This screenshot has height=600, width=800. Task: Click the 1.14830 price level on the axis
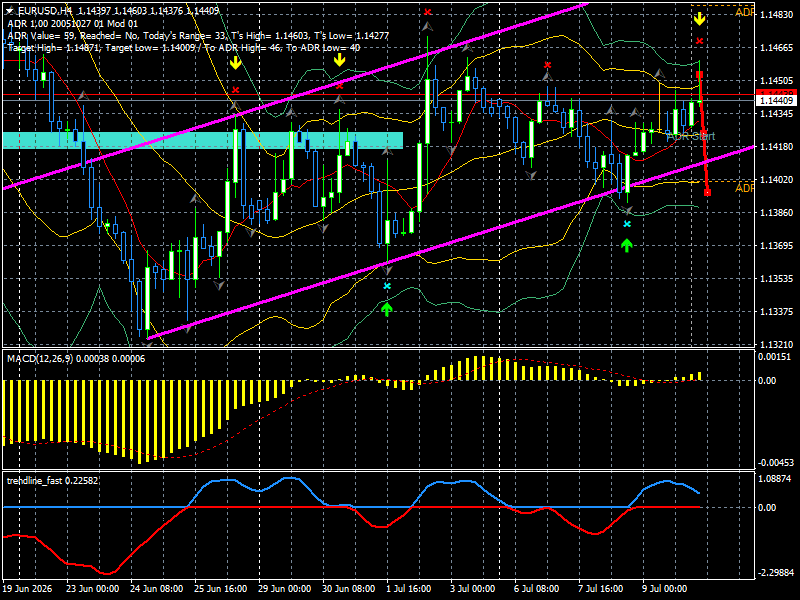coord(777,15)
